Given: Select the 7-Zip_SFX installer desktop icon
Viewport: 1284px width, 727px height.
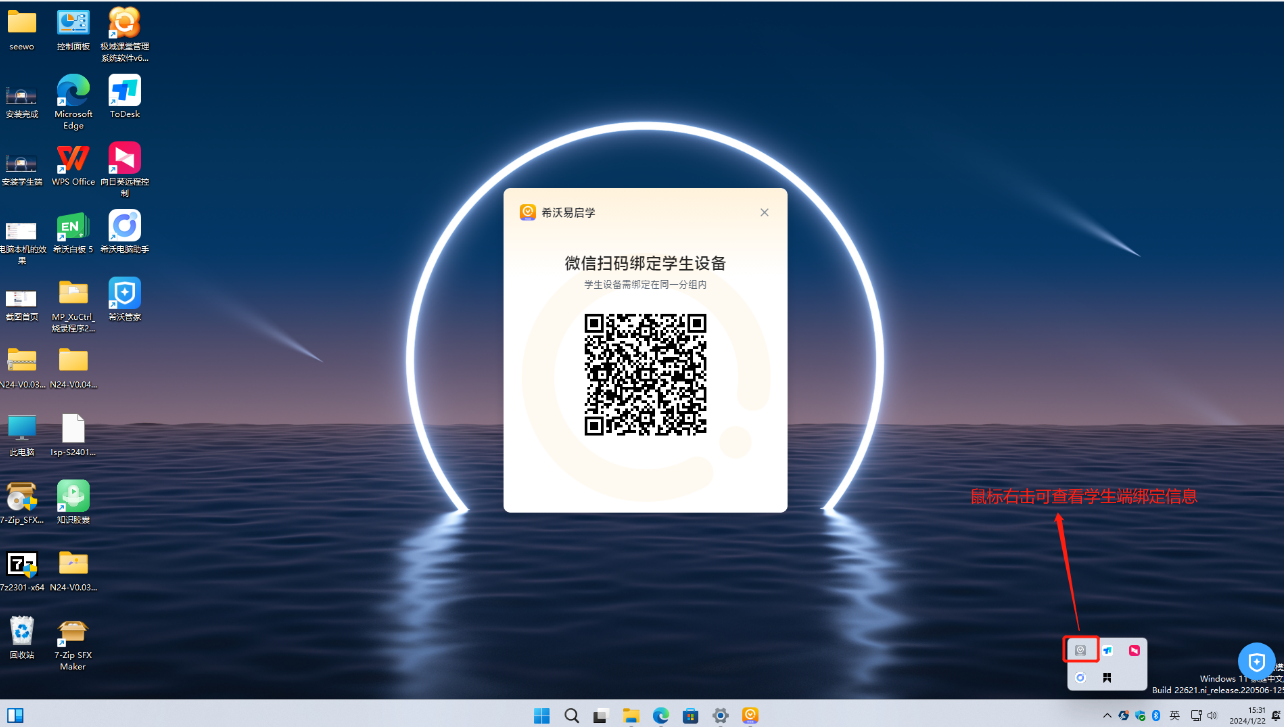Looking at the screenshot, I should pyautogui.click(x=21, y=502).
